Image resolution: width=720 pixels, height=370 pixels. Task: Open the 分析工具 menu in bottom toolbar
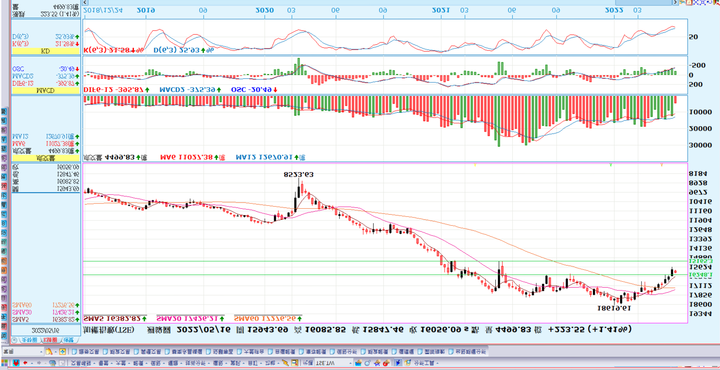pos(424,363)
